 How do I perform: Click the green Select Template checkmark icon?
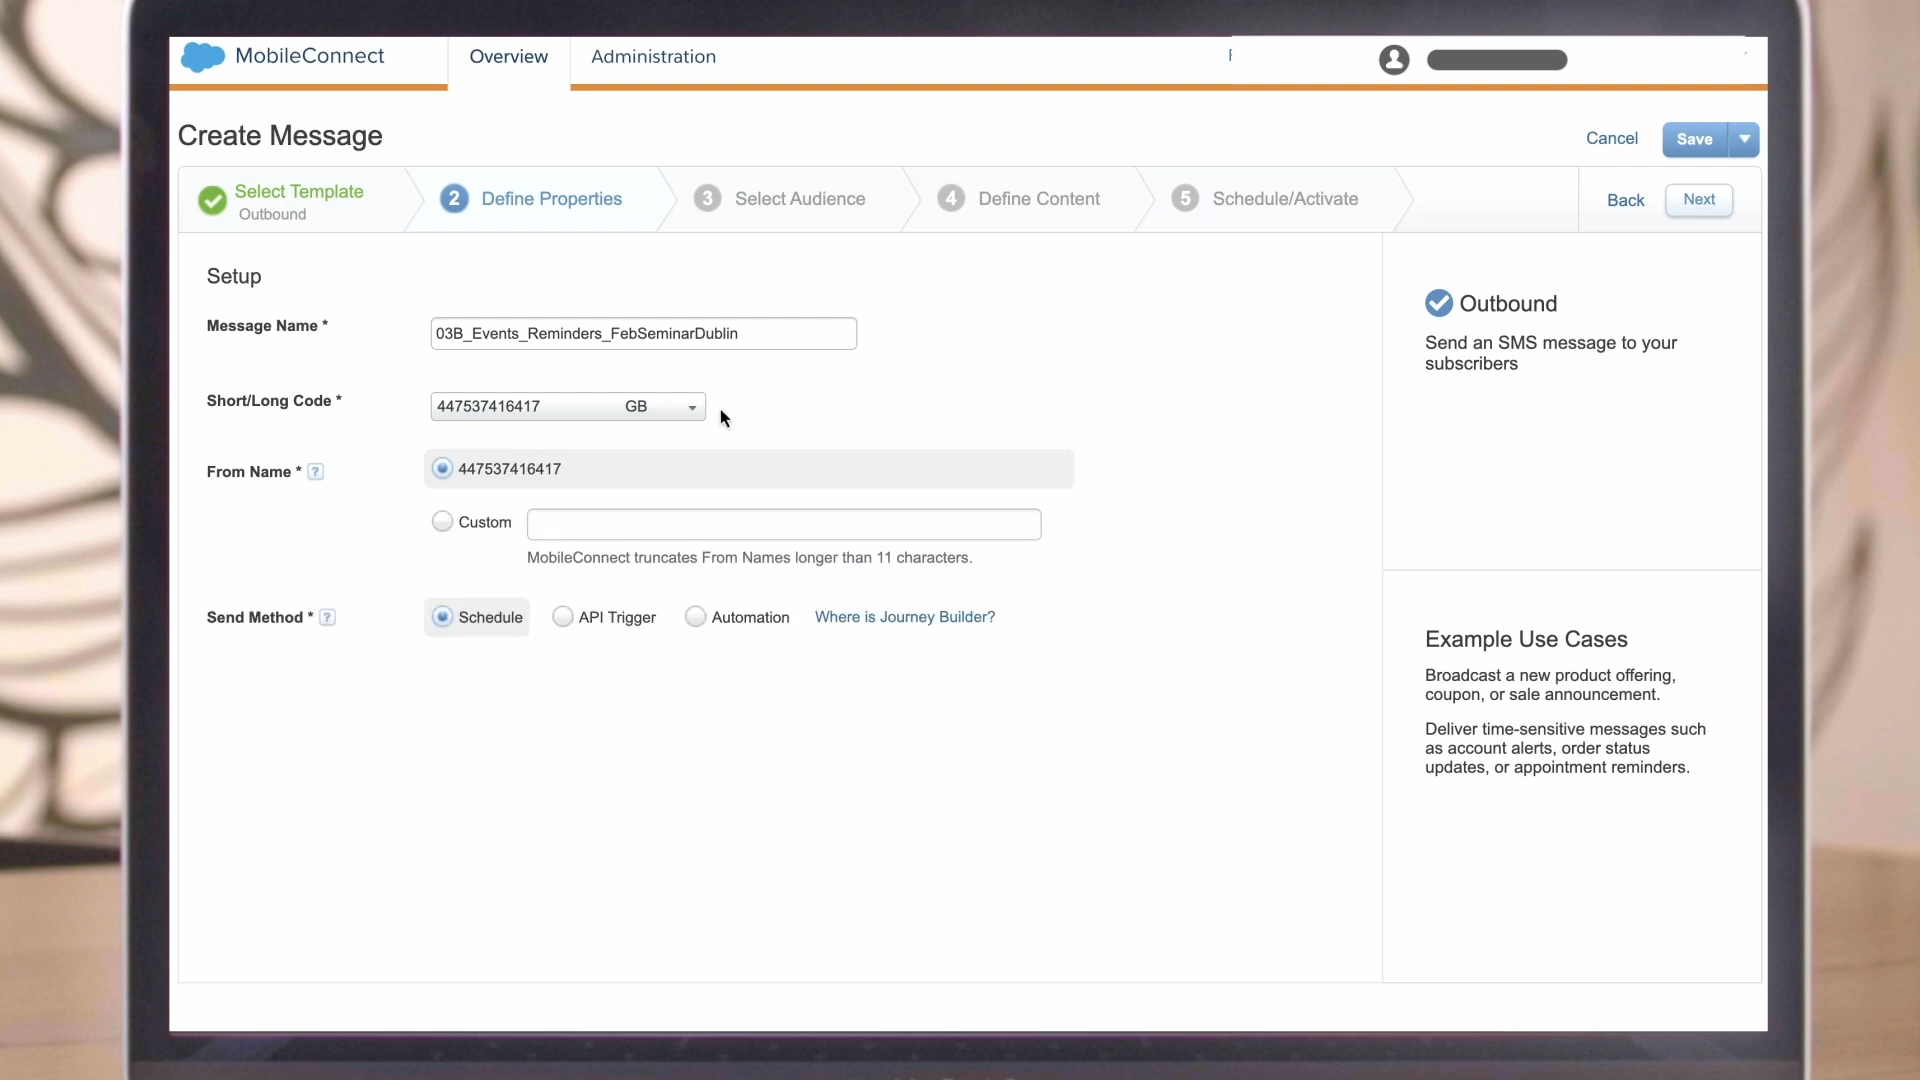212,201
